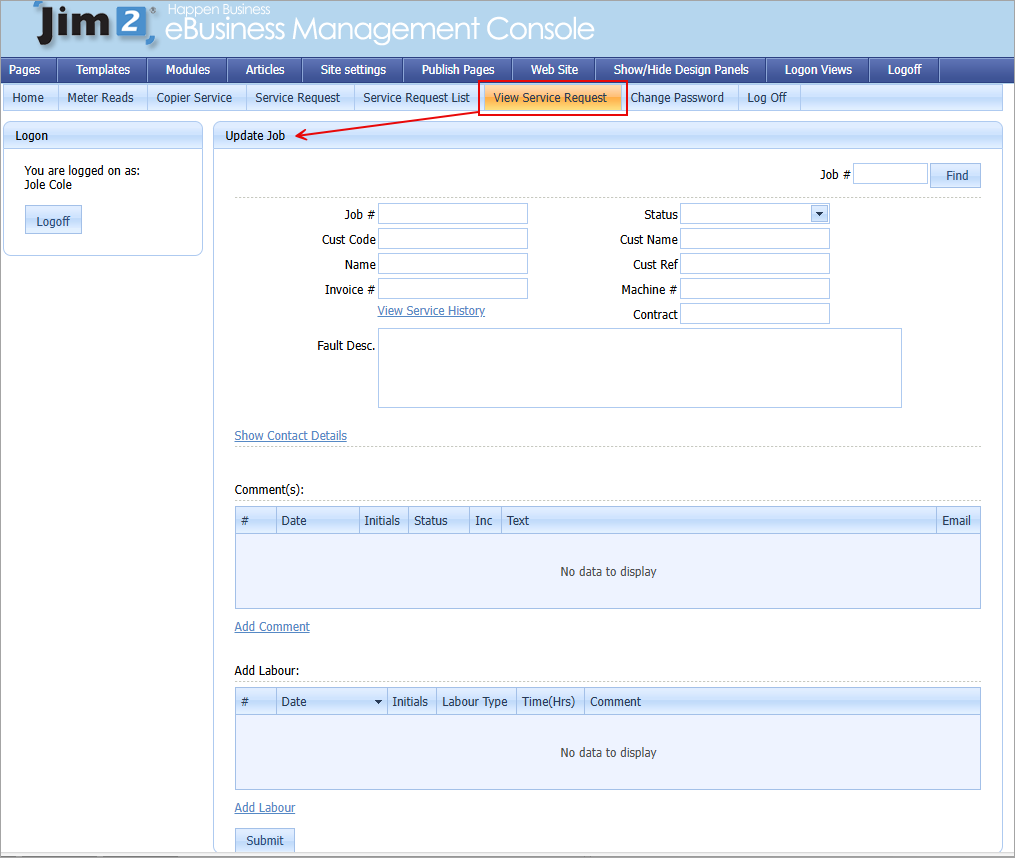Click the Add Comment link

(x=271, y=626)
